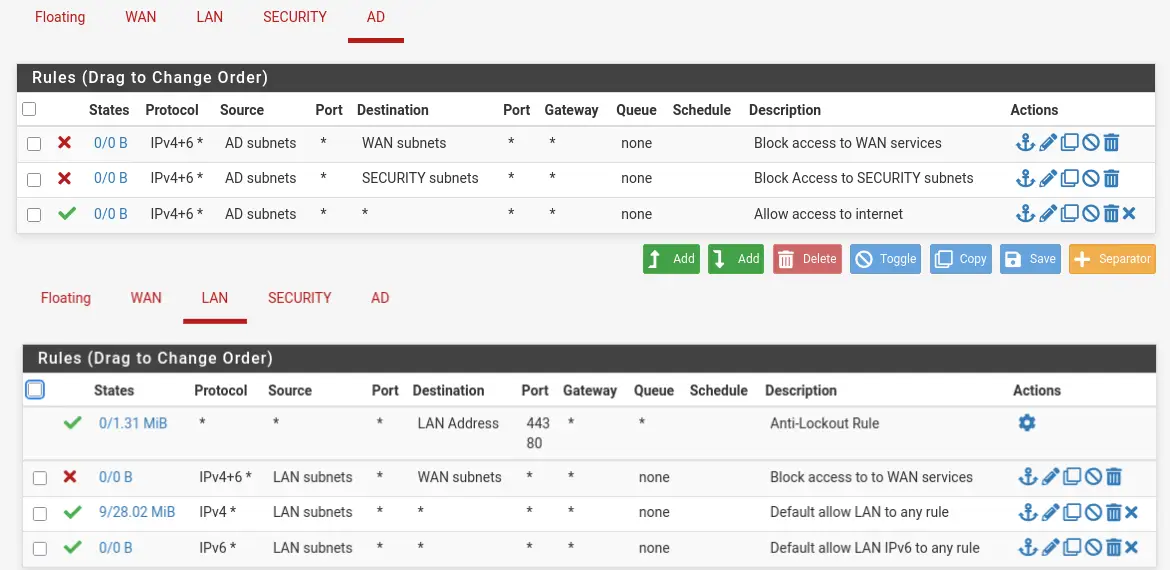
Task: Open states link 9/28.02 MiB
Action: [x=137, y=512]
